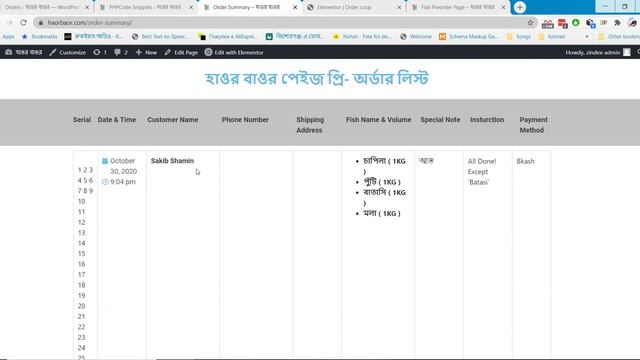Click serial number 20 in list
This screenshot has height=360, width=640.
tap(82, 306)
